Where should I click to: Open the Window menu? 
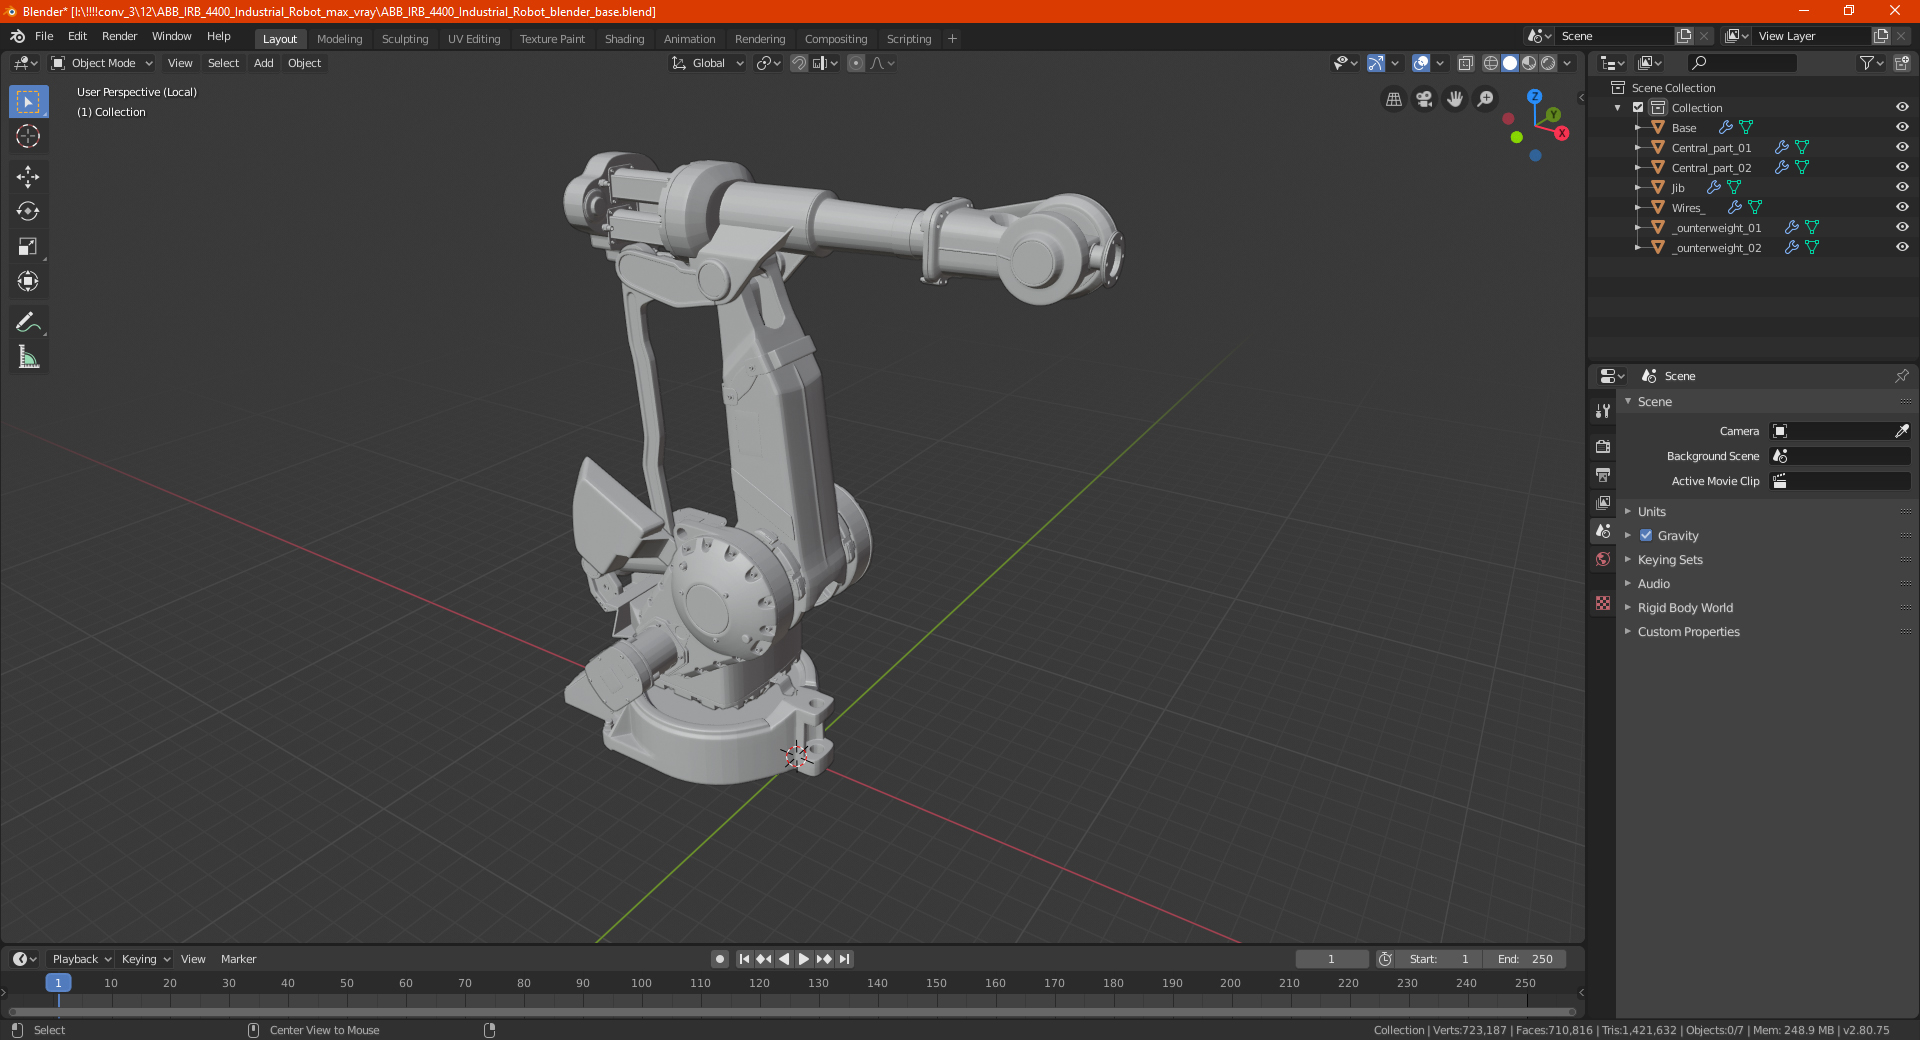click(171, 36)
